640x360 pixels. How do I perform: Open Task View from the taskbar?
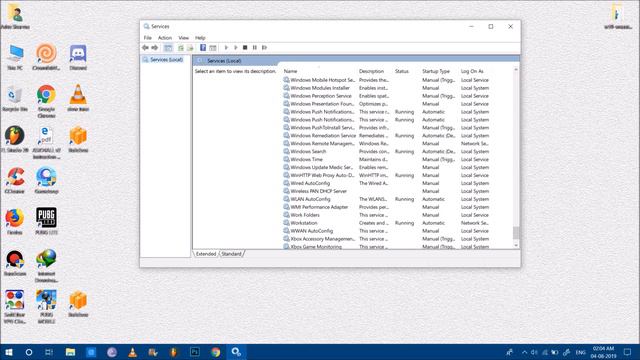tap(49, 352)
